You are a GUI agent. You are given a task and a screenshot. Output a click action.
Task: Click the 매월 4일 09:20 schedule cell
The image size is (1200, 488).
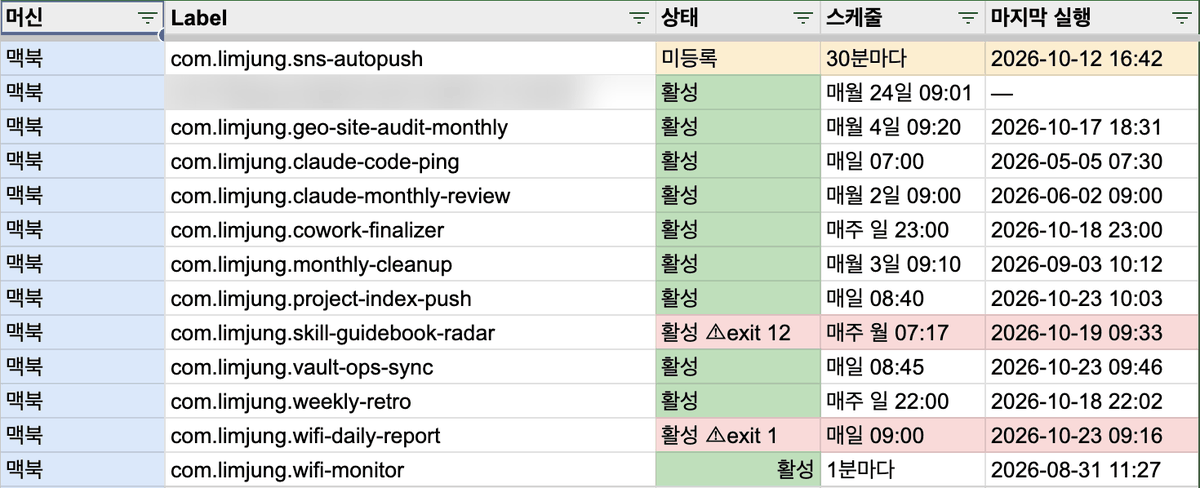[x=902, y=127]
